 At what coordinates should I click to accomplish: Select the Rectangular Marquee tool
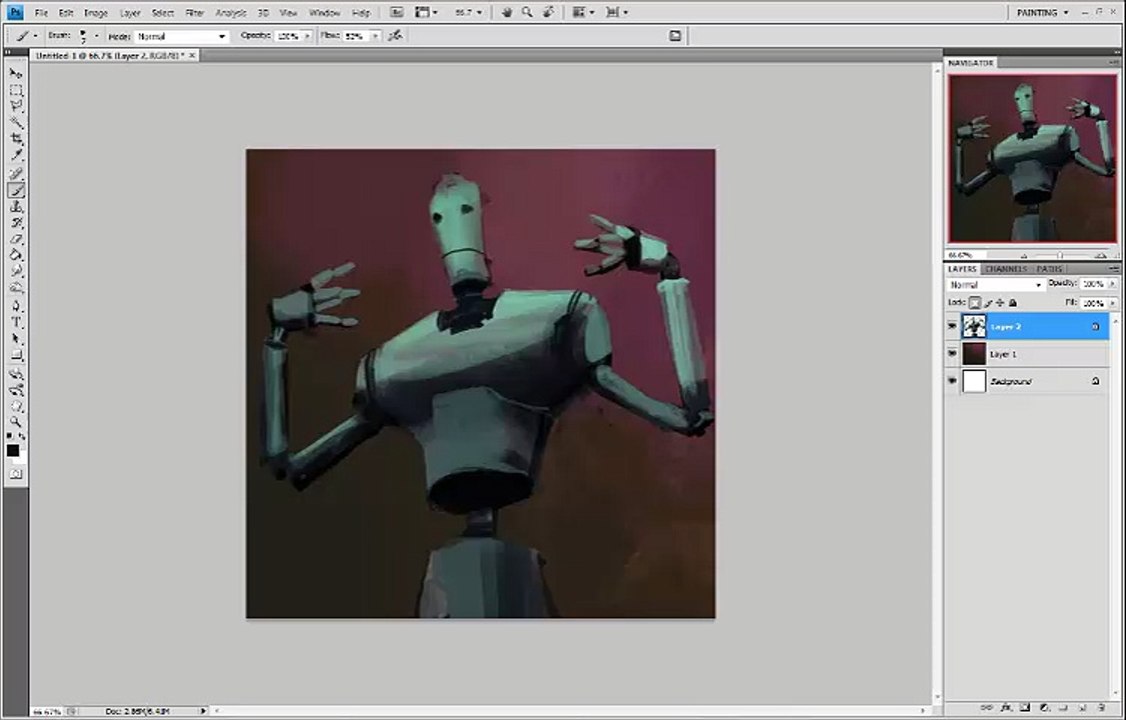point(16,90)
